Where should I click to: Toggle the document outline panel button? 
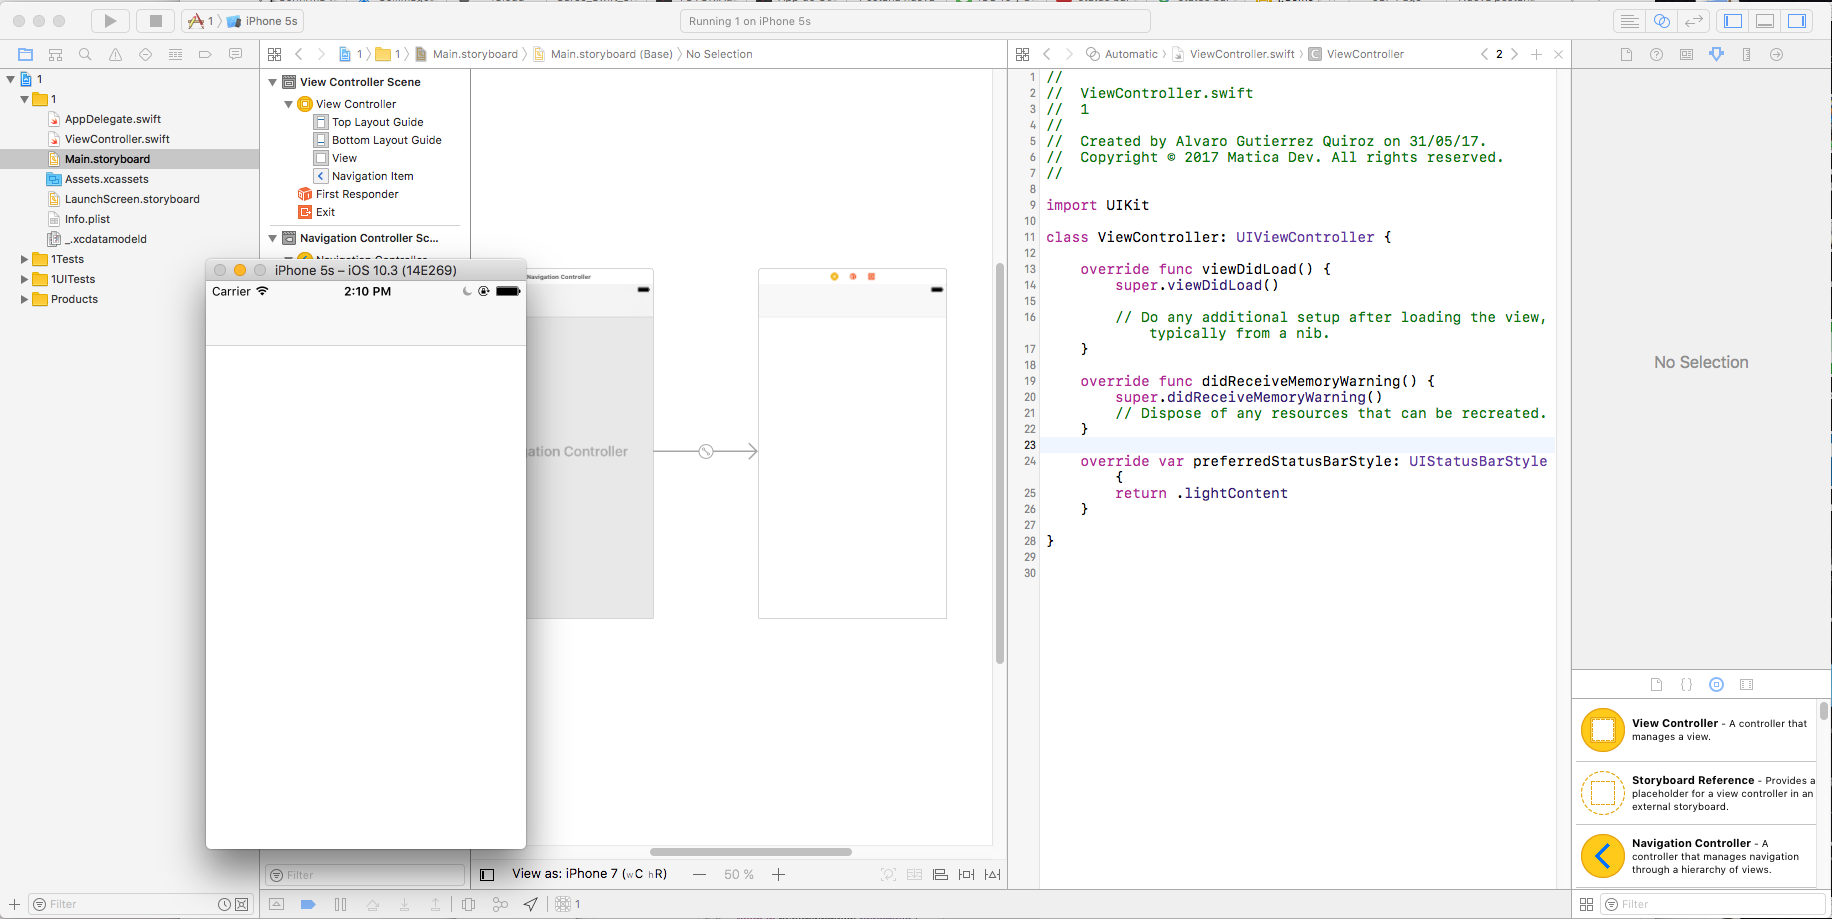click(487, 874)
